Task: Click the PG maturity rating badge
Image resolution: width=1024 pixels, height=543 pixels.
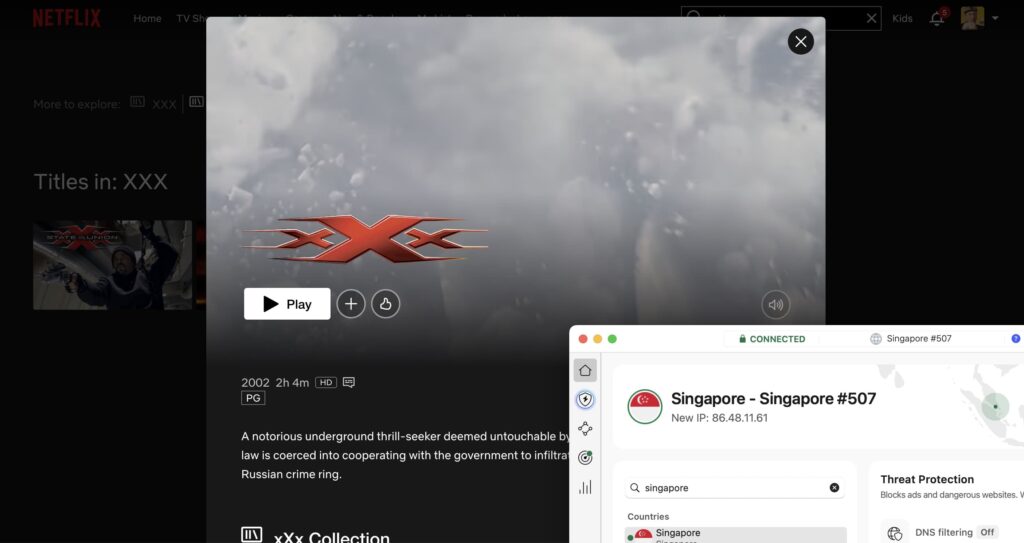Action: (253, 398)
